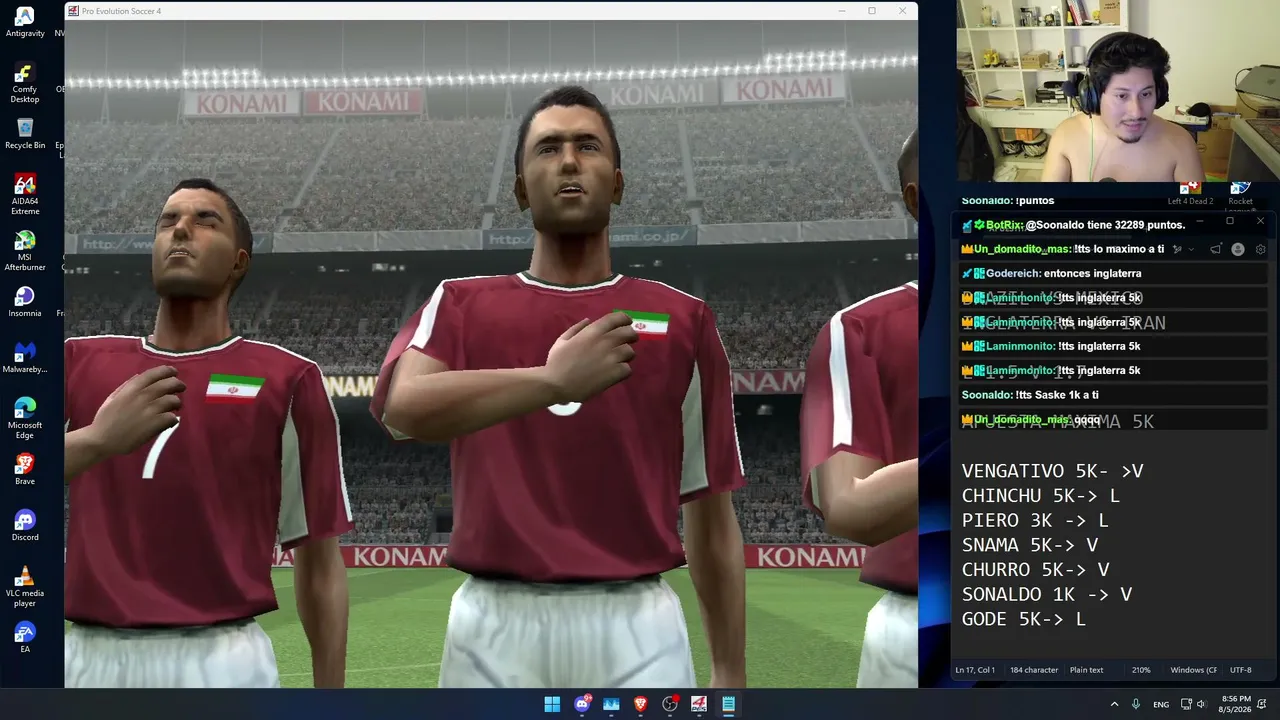Click the line 'SNAMA 5K-> V' in Notepad
The image size is (1280, 720).
click(1030, 545)
